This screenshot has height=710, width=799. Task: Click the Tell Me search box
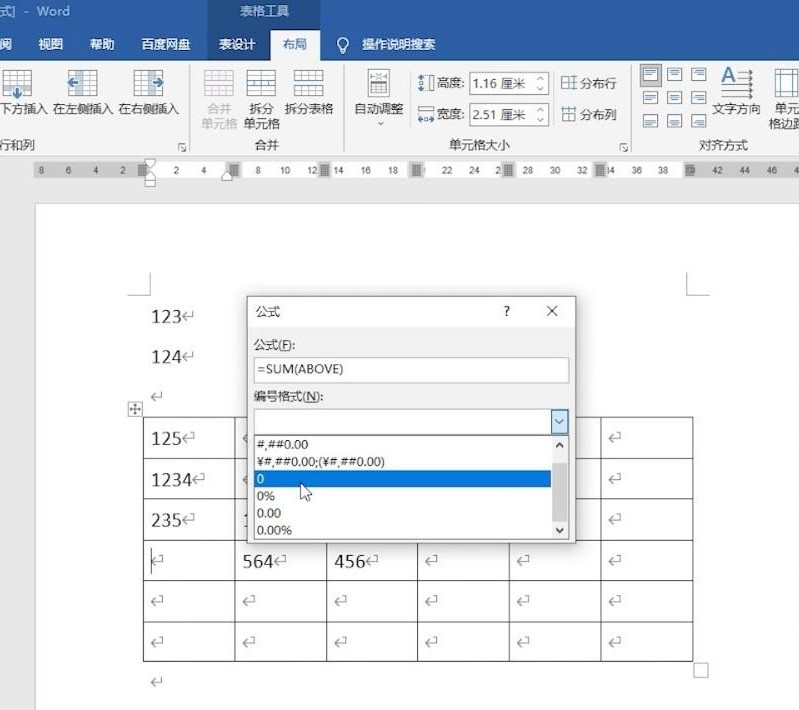pos(398,44)
